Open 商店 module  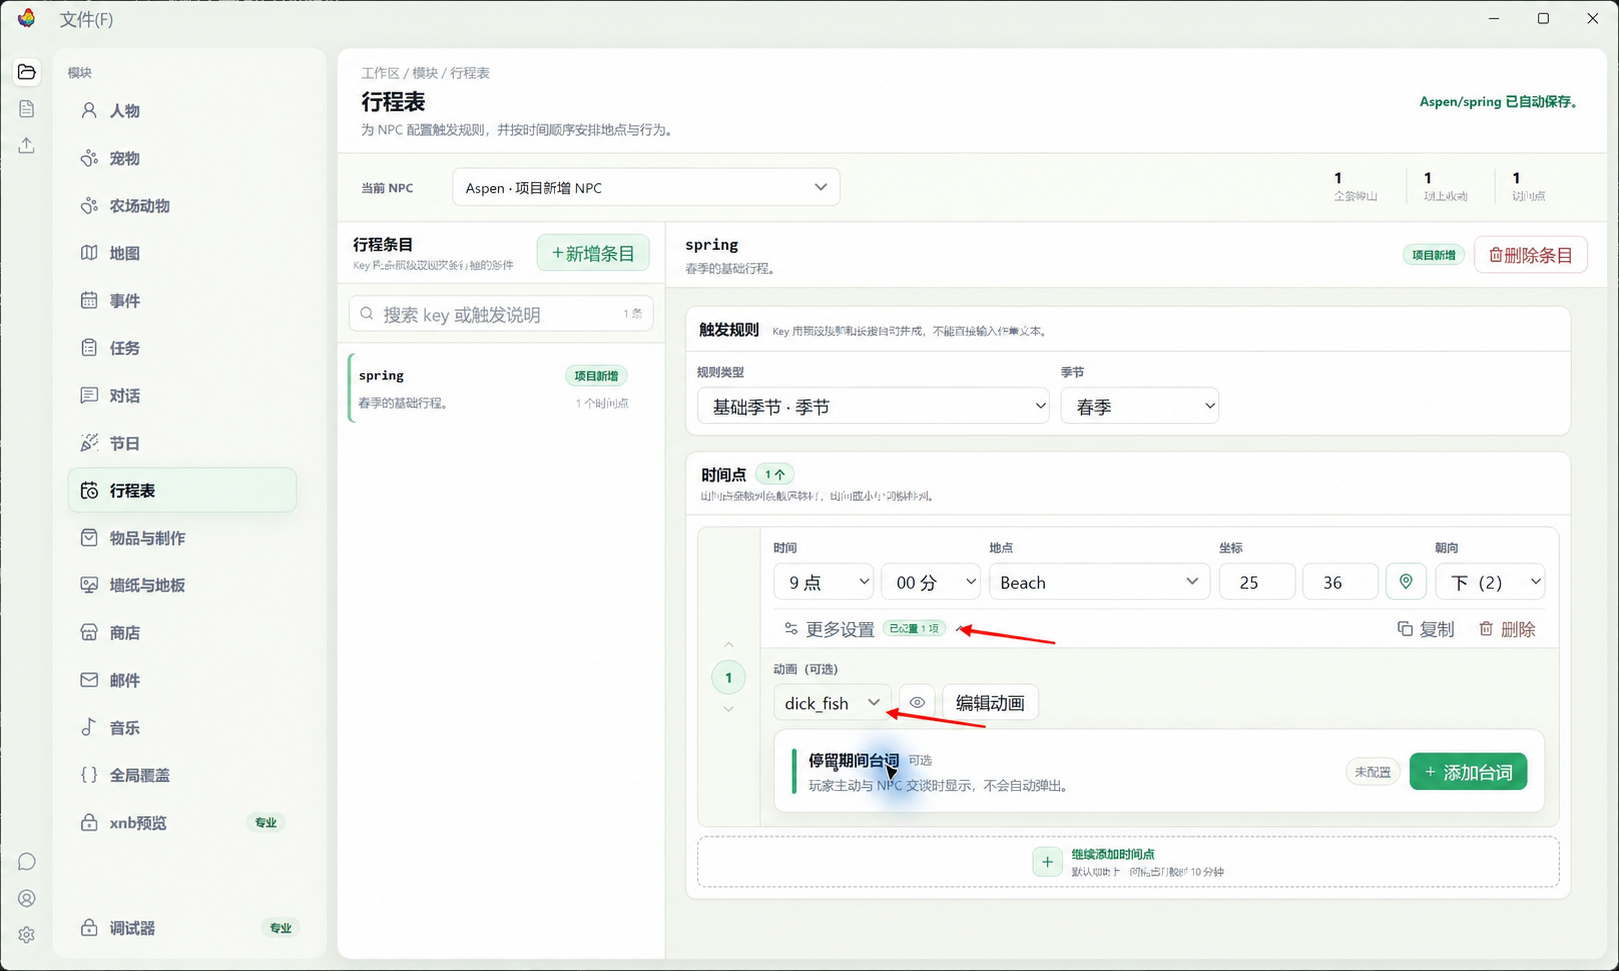pos(182,633)
